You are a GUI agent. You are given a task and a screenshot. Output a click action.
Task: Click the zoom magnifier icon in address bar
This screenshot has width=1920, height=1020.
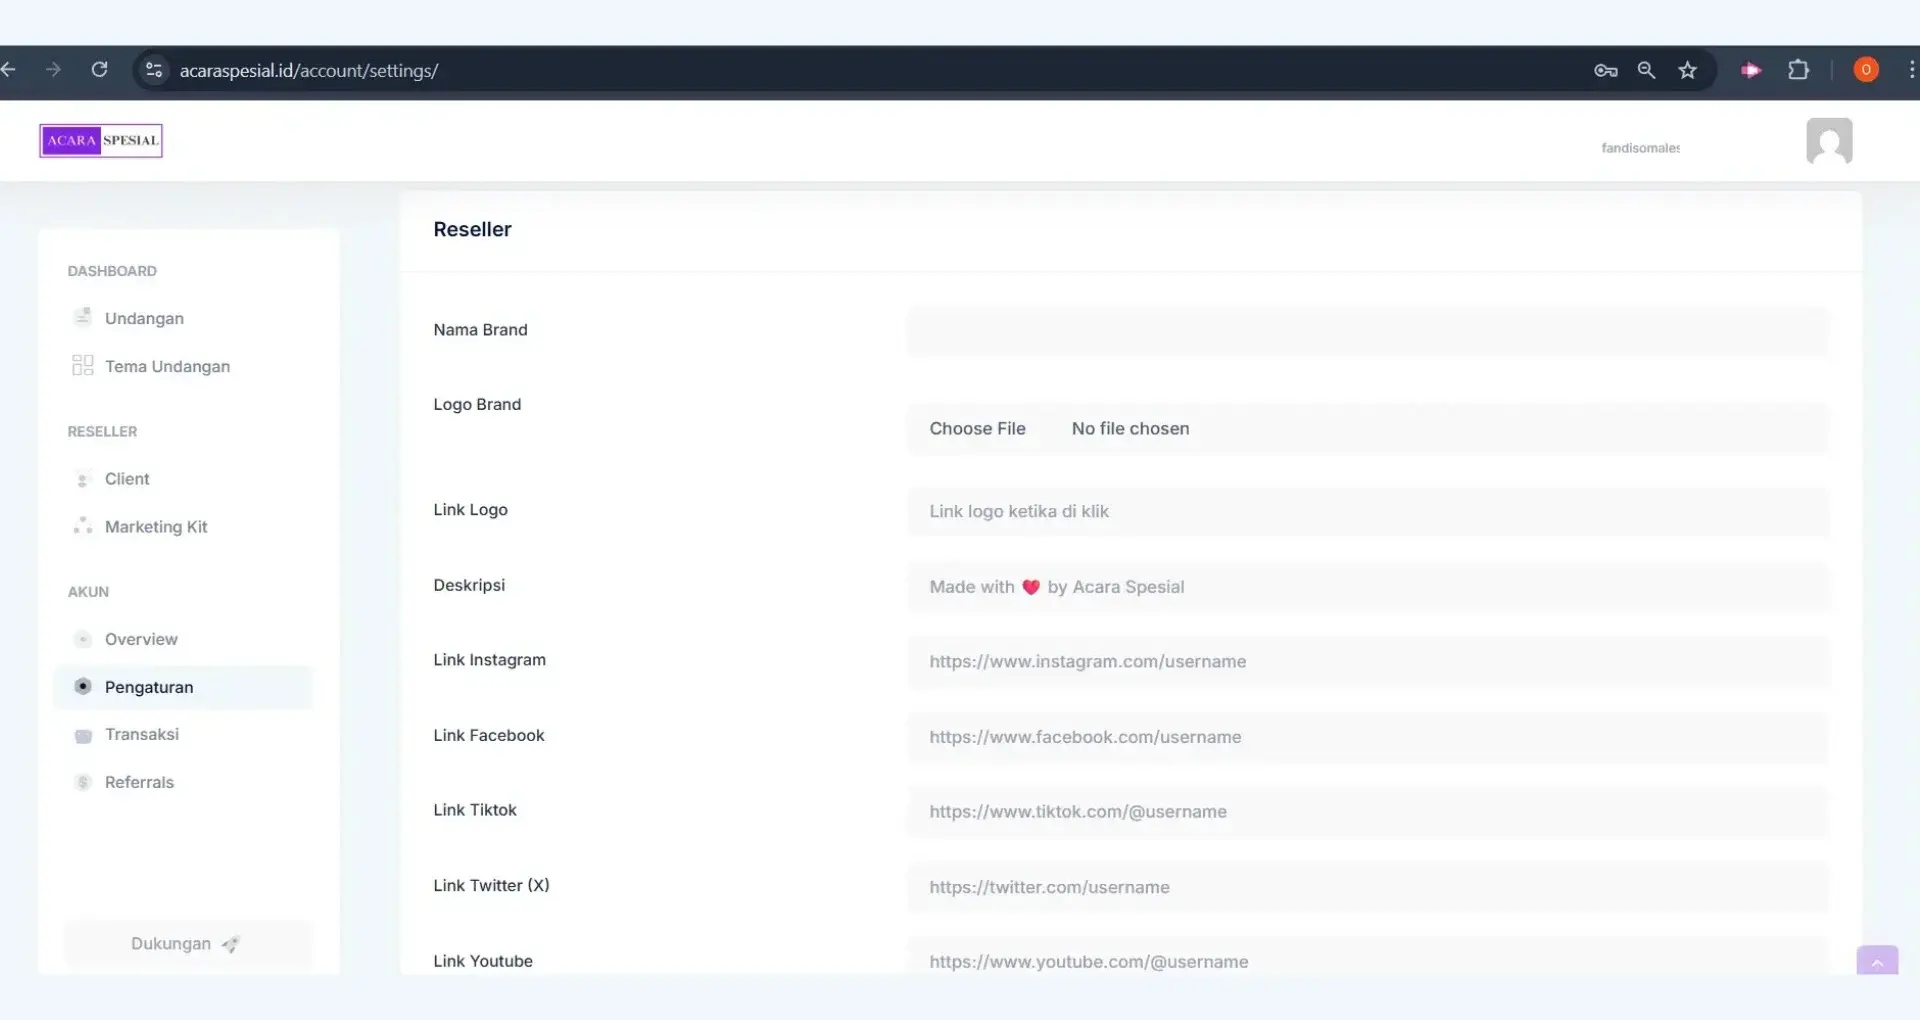tap(1646, 70)
